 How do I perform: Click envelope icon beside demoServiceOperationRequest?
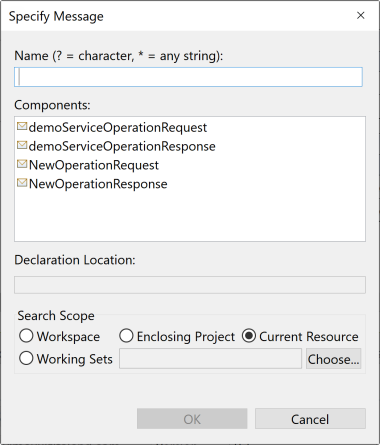(x=22, y=126)
